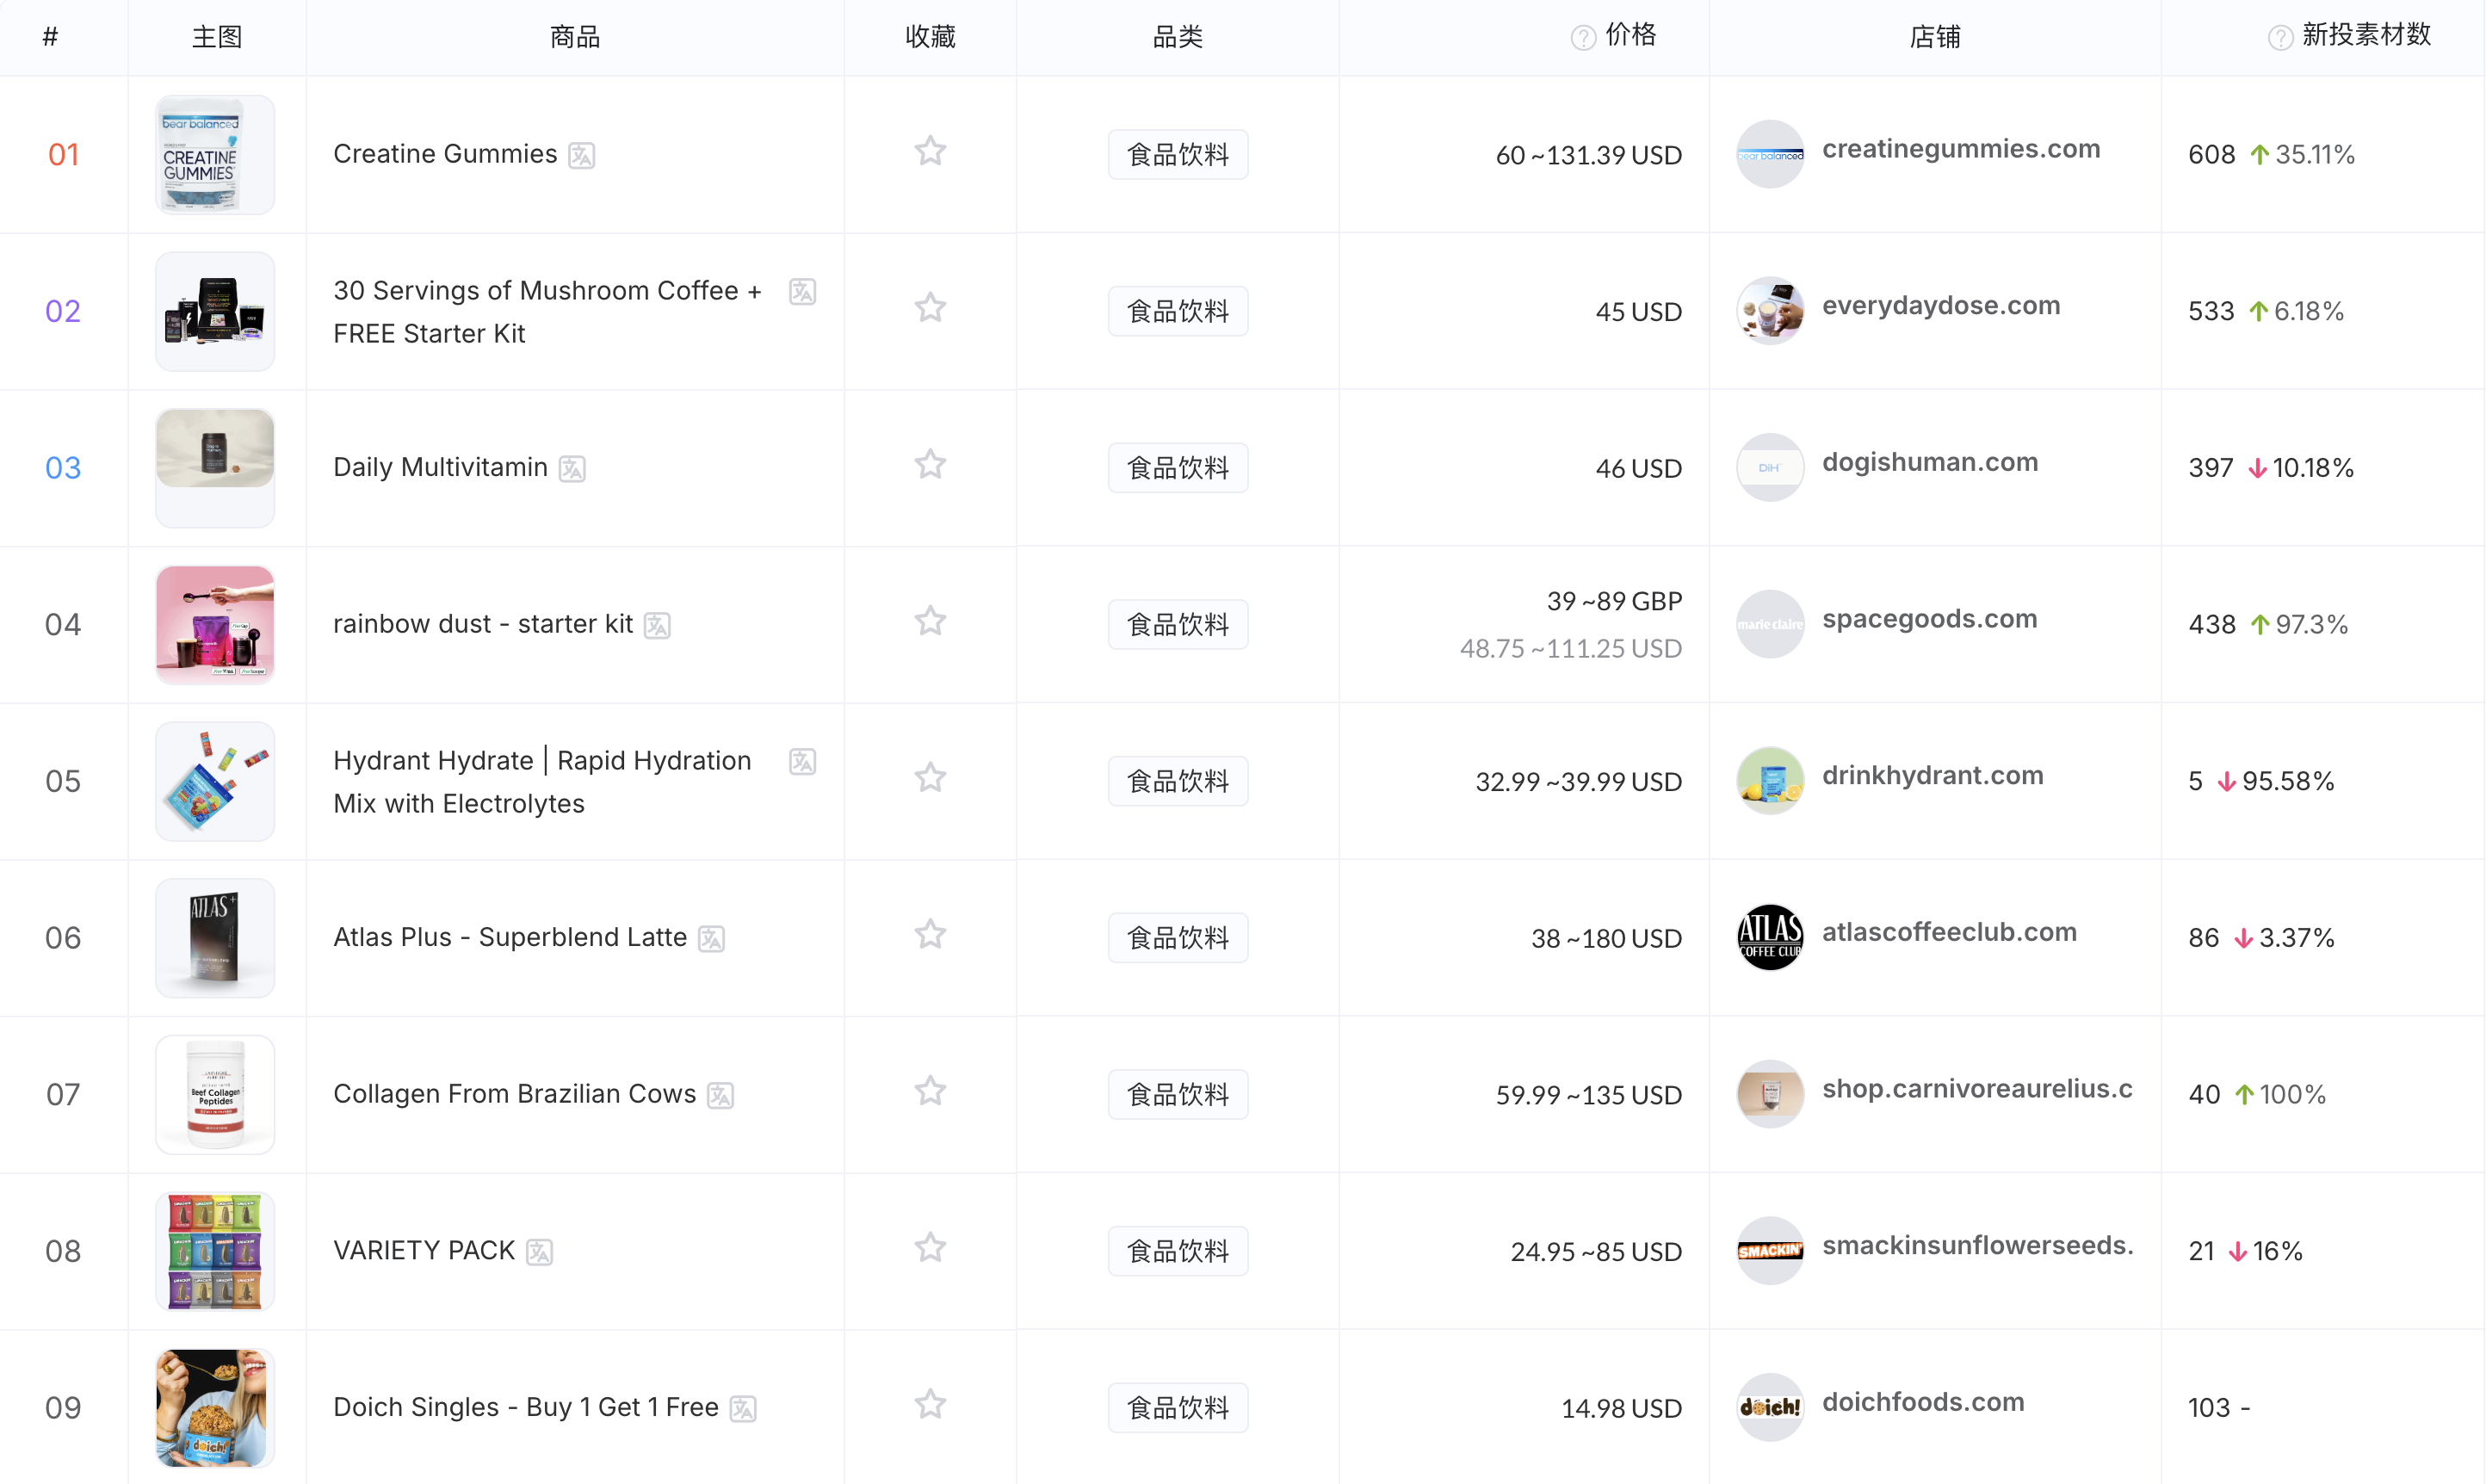Click translate icon next to Daily Multivitamin
This screenshot has width=2486, height=1484.
tap(572, 469)
